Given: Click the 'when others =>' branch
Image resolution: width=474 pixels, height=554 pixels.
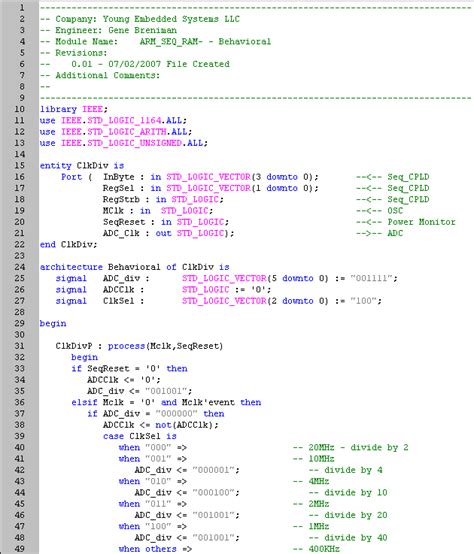Looking at the screenshot, I should (x=155, y=549).
